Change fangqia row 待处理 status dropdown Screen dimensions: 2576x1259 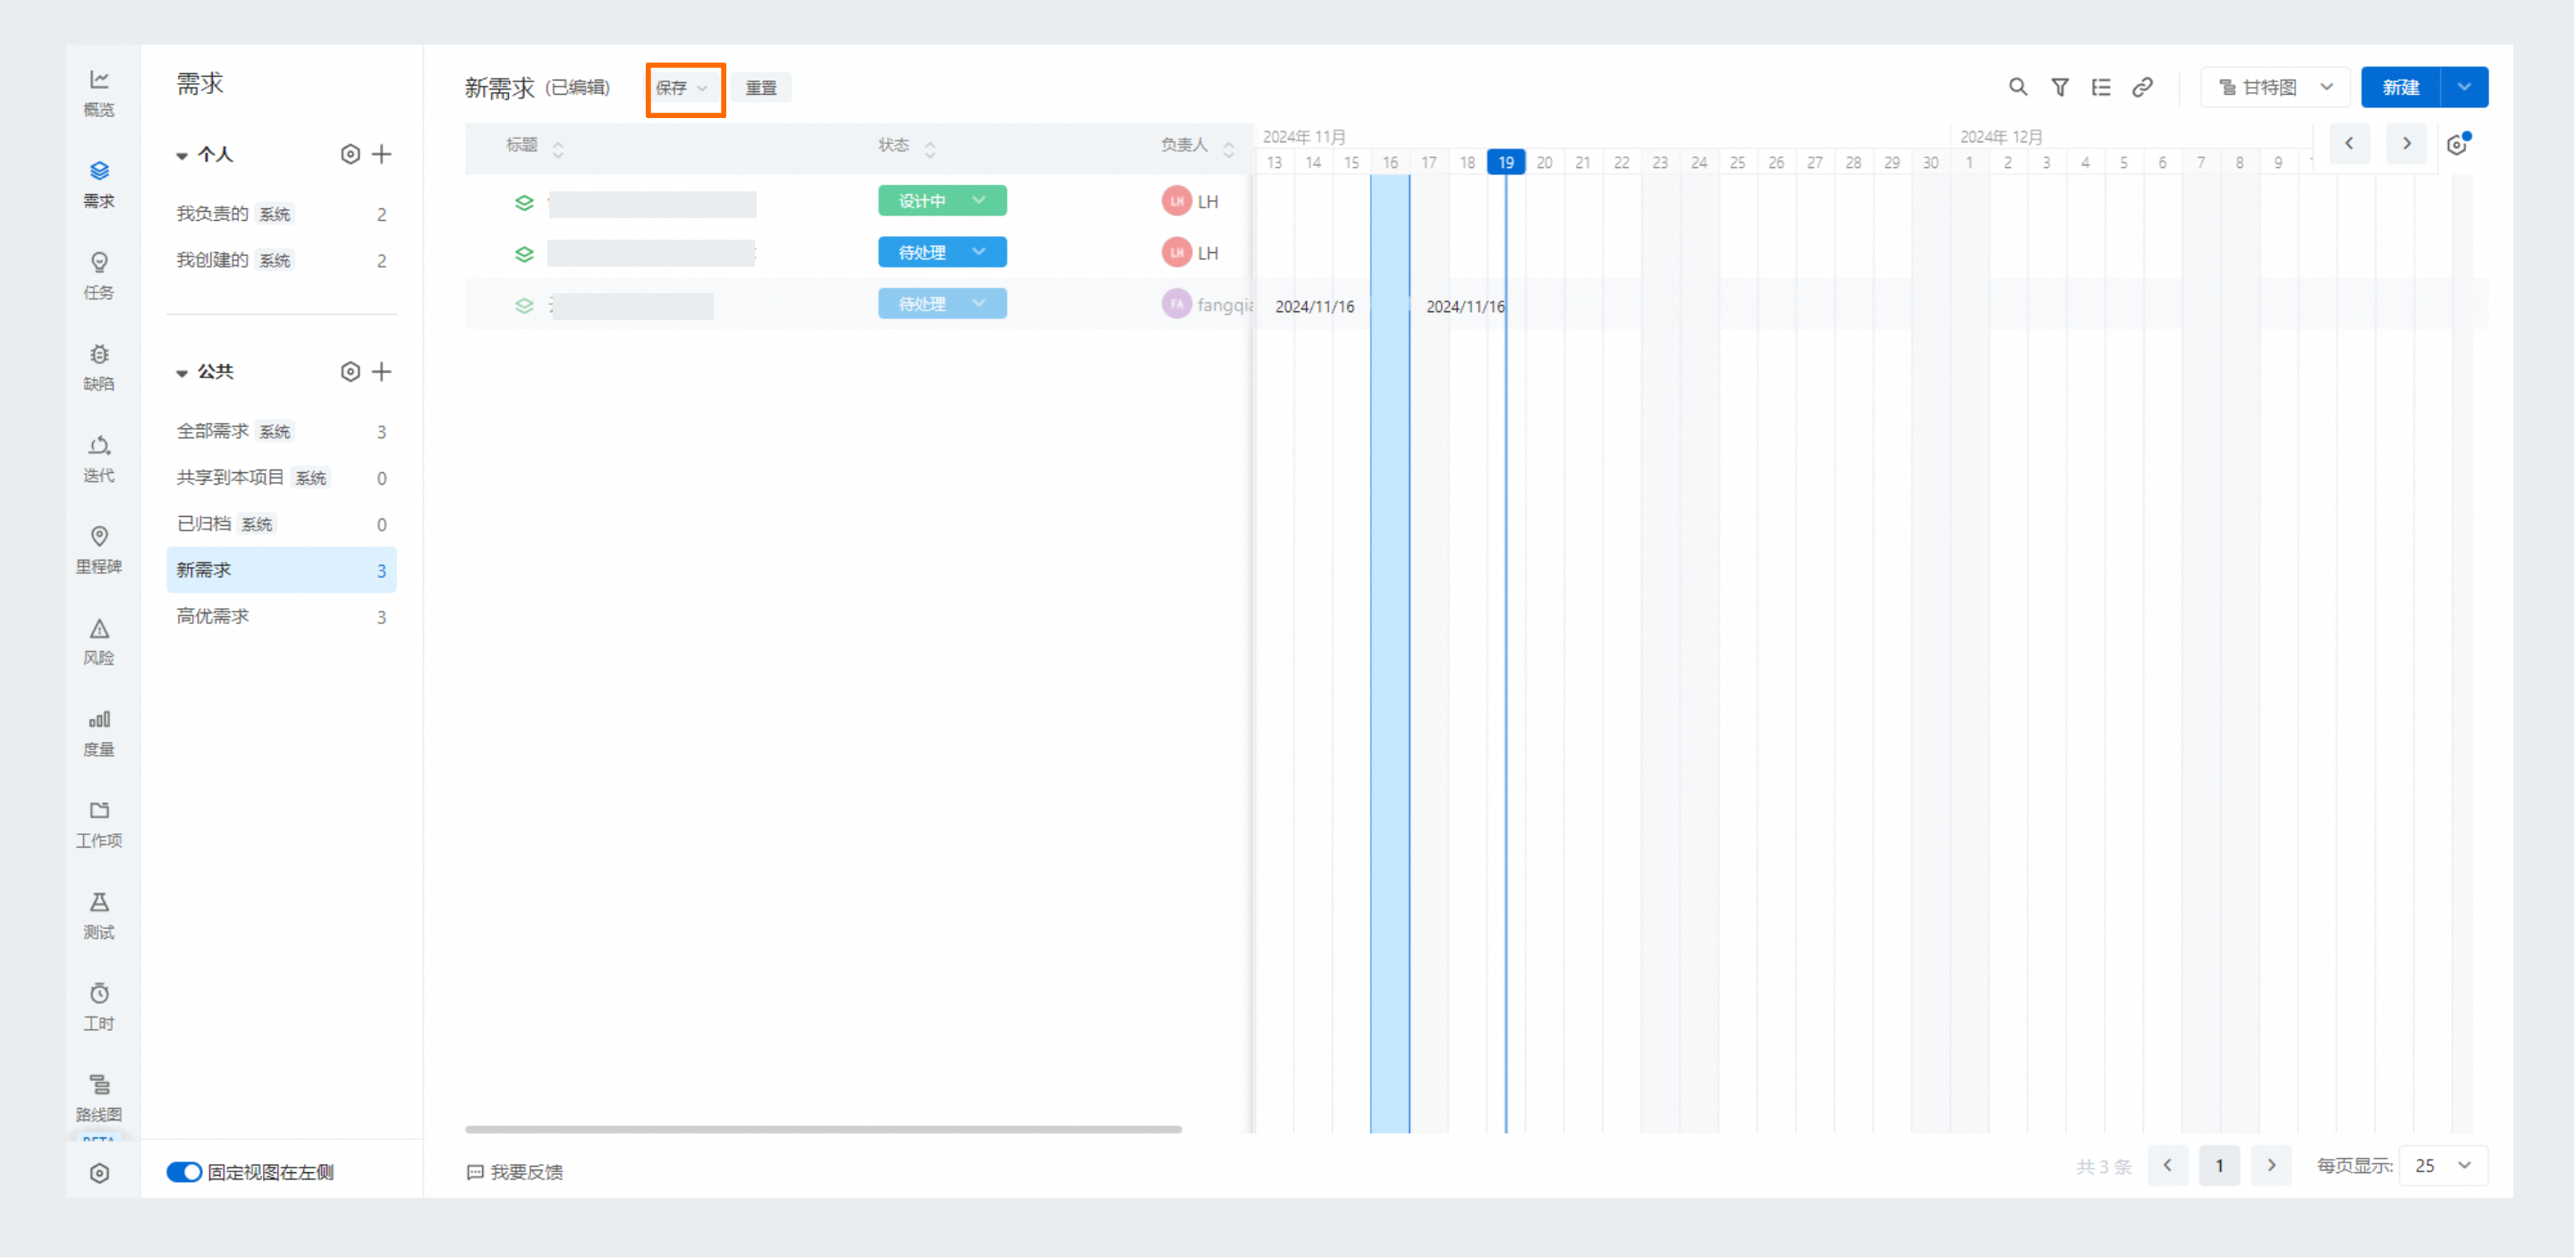943,304
